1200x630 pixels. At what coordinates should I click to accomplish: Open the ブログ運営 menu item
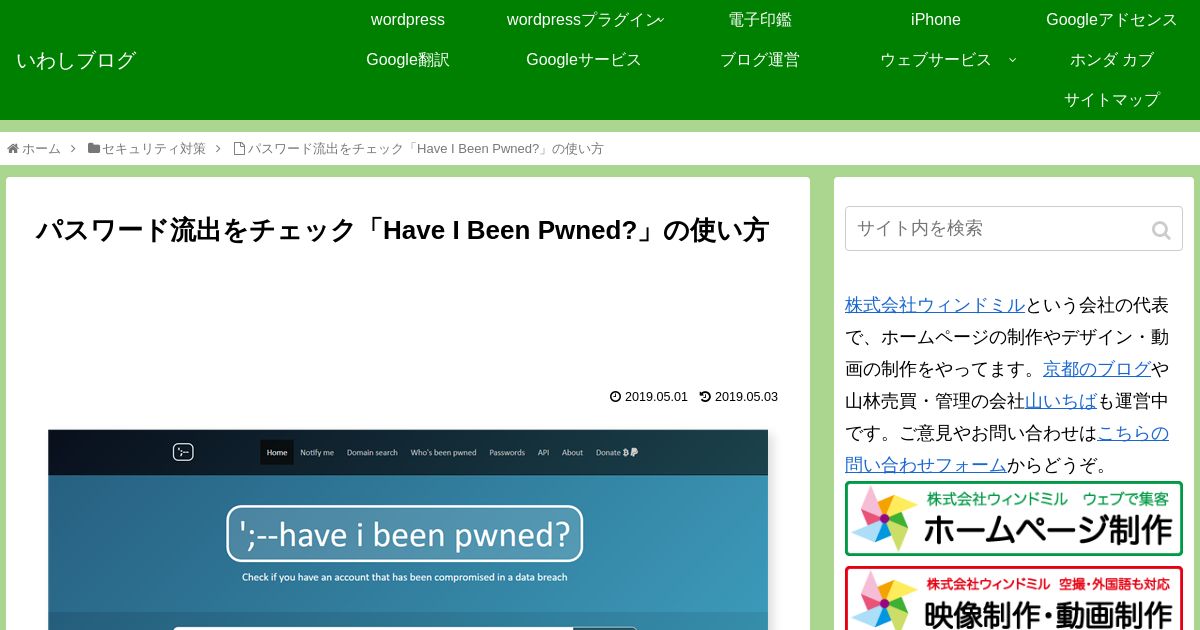pyautogui.click(x=760, y=60)
